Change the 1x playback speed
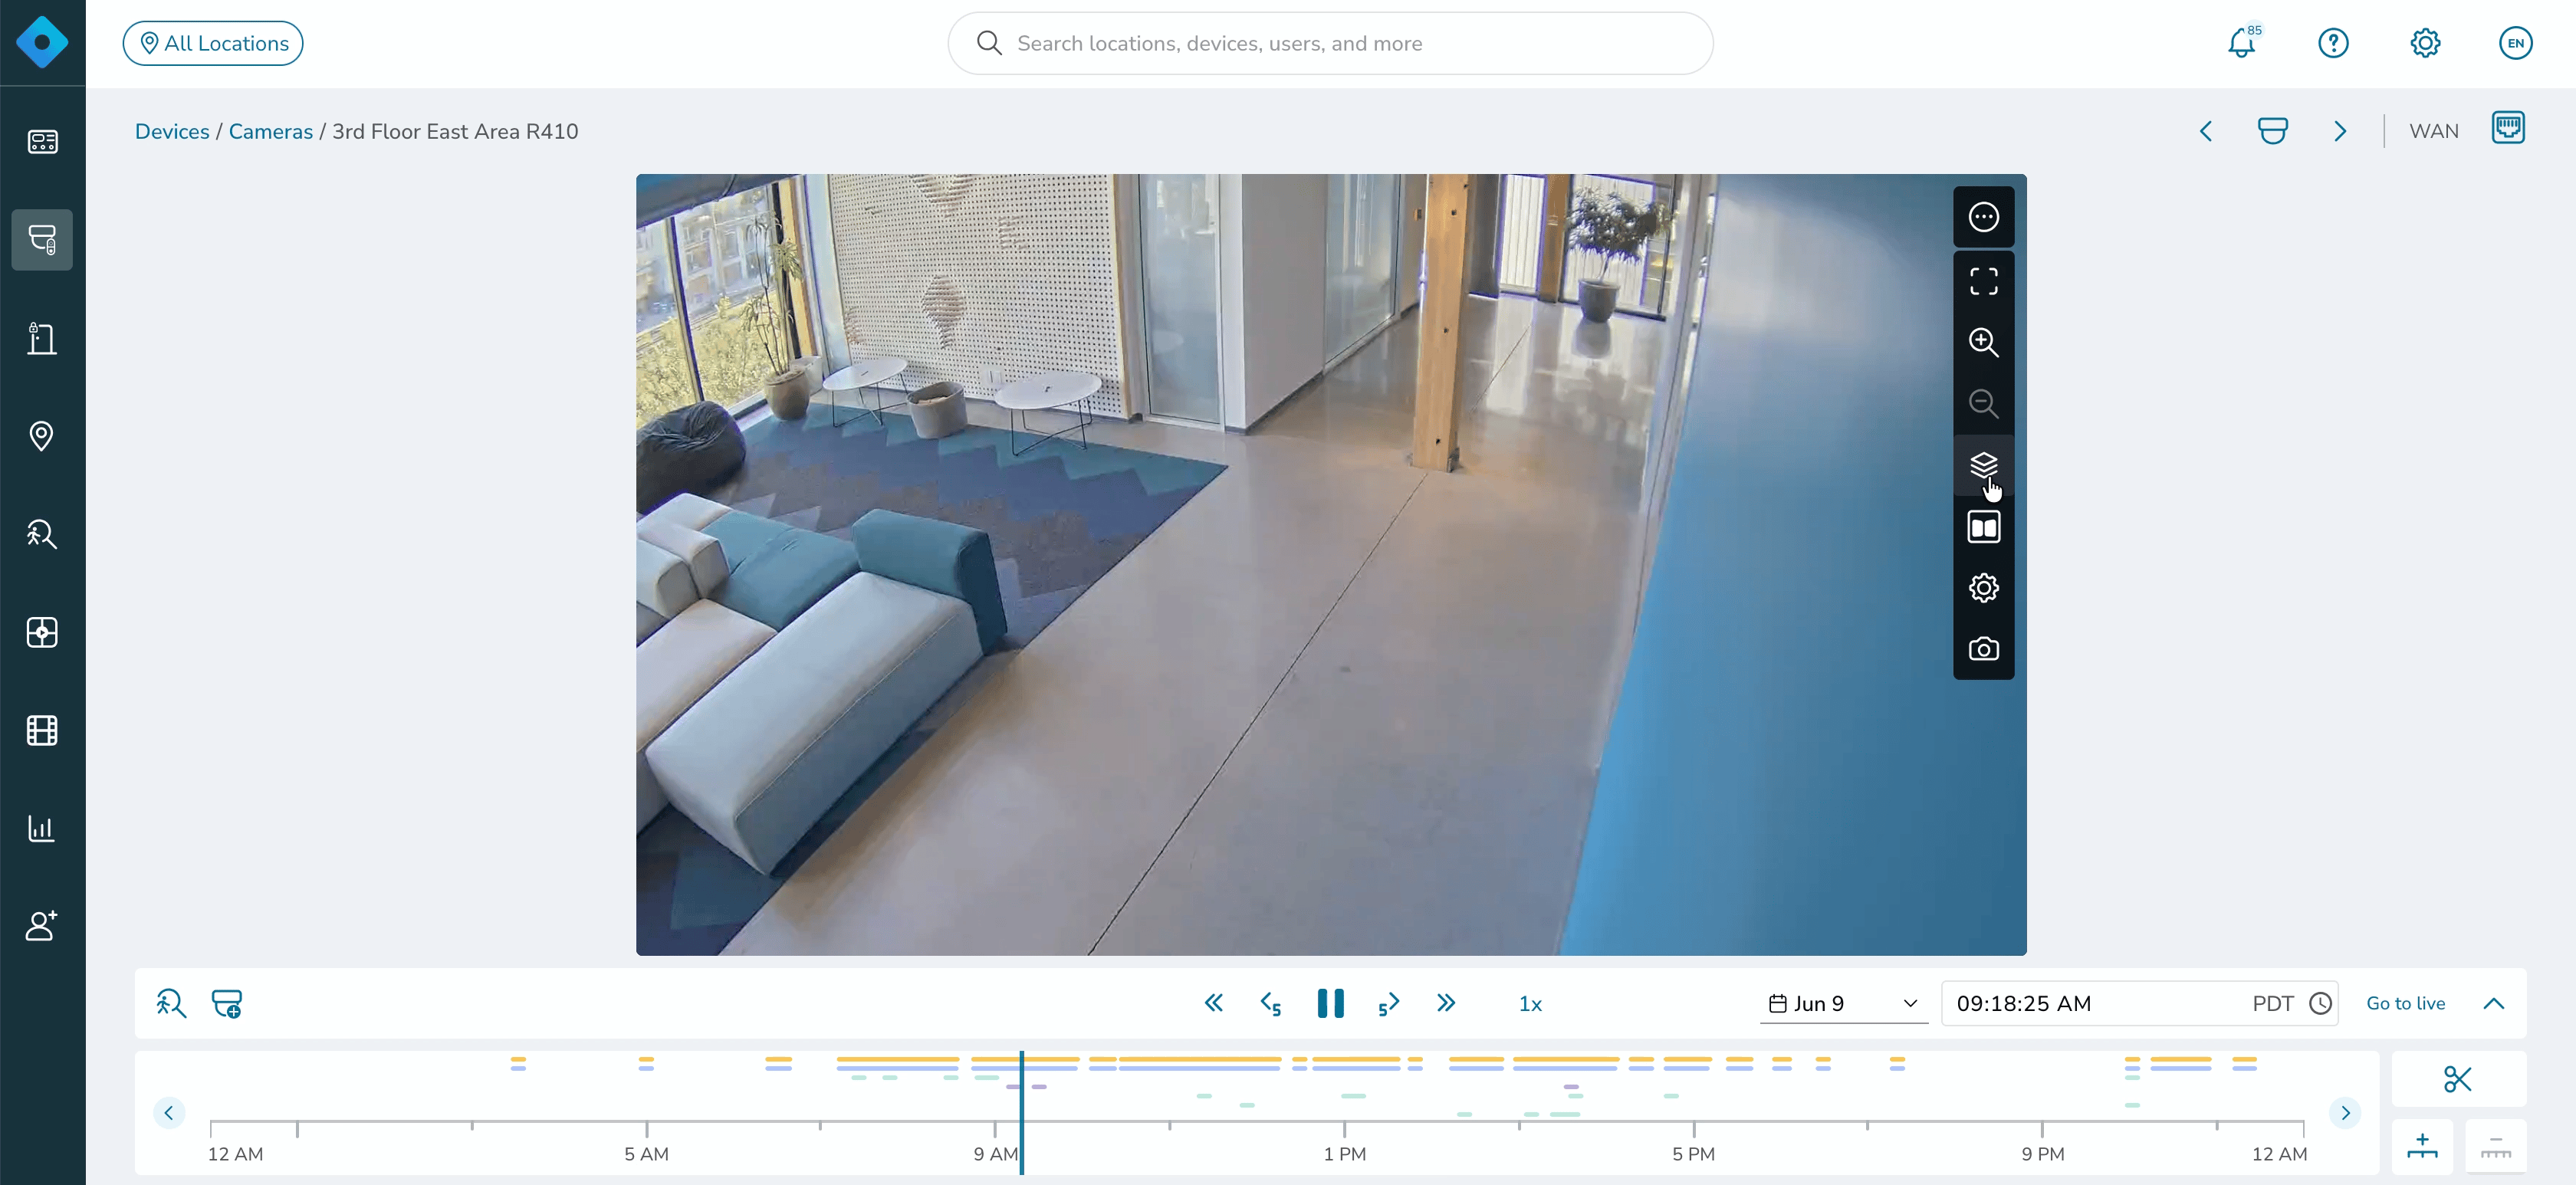 pyautogui.click(x=1530, y=1004)
